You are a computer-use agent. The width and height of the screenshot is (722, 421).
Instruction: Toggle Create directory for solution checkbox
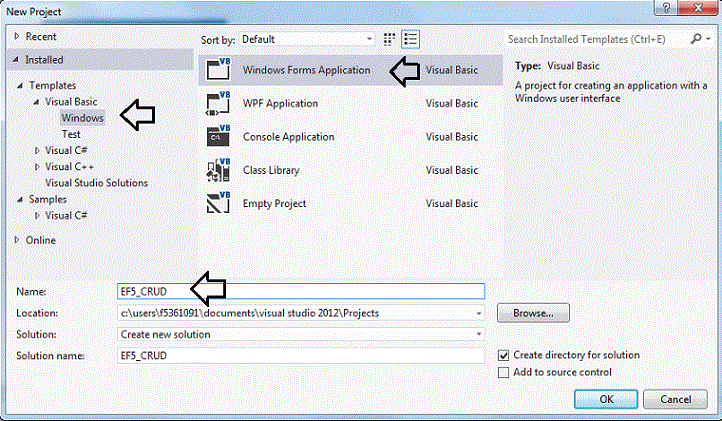click(503, 355)
